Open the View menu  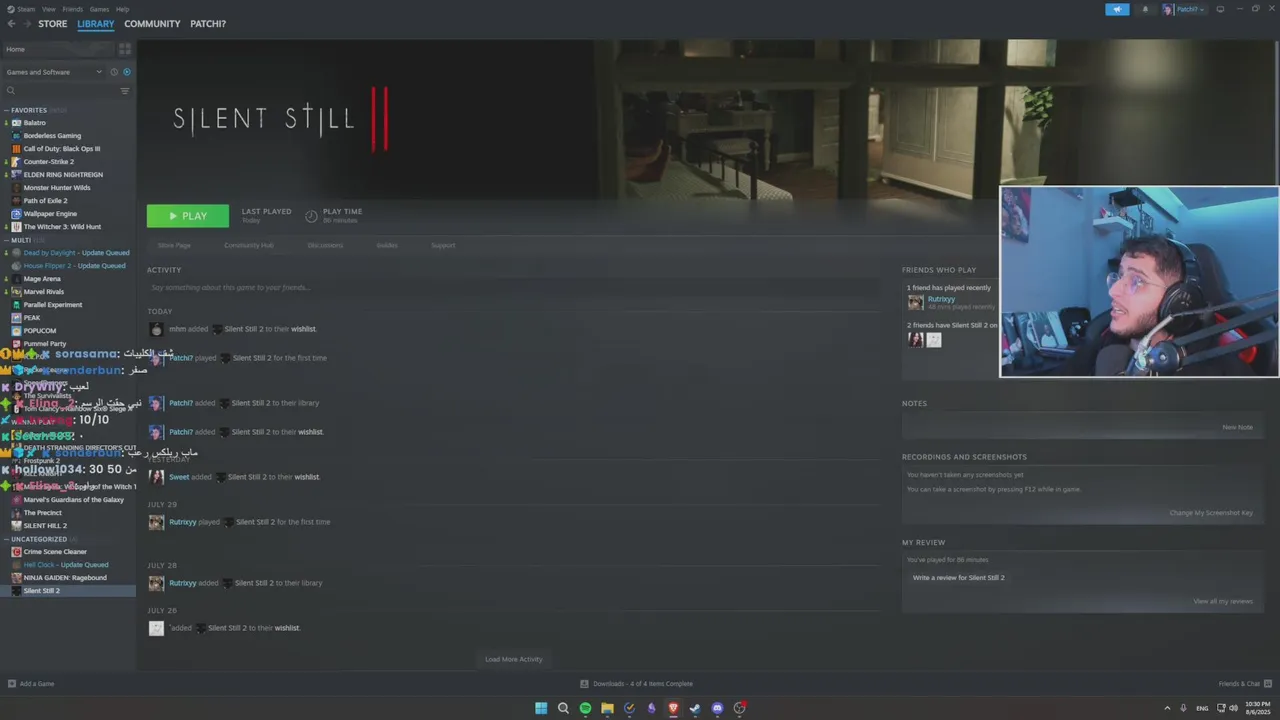click(x=48, y=9)
